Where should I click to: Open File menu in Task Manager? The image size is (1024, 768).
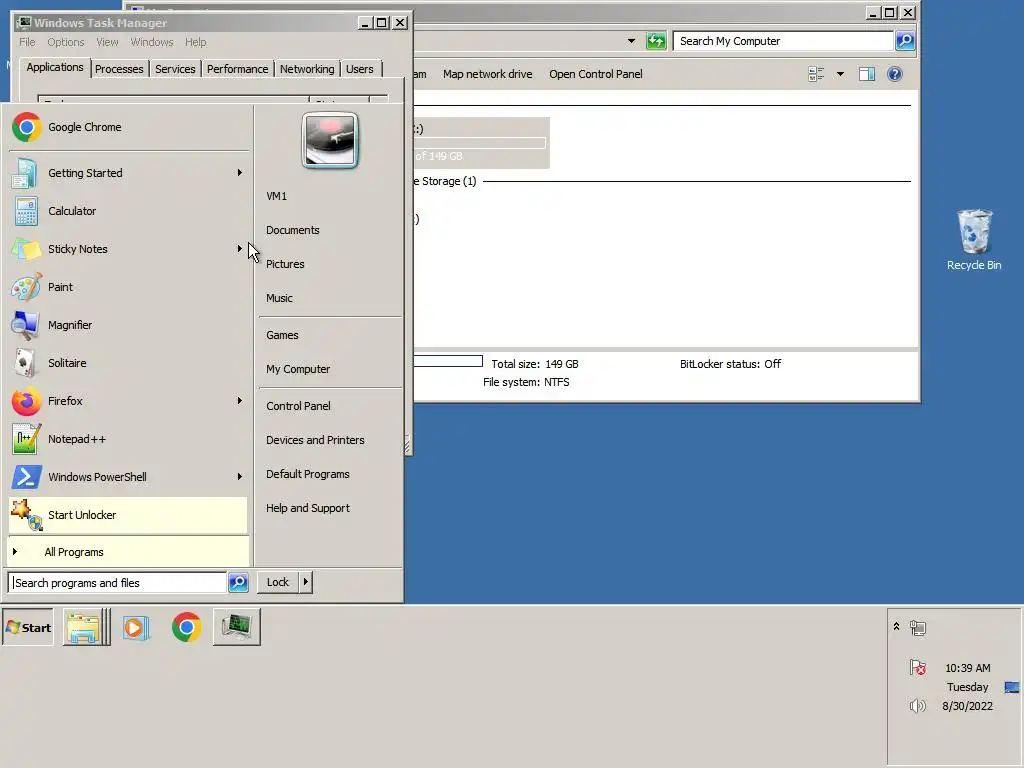[x=27, y=42]
